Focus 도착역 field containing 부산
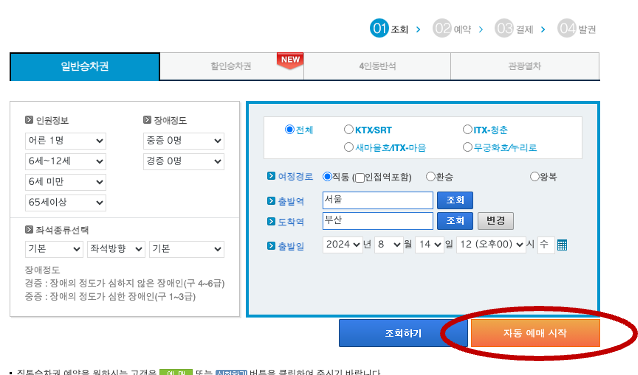Screen dimensions: 638x375 pyautogui.click(x=378, y=221)
